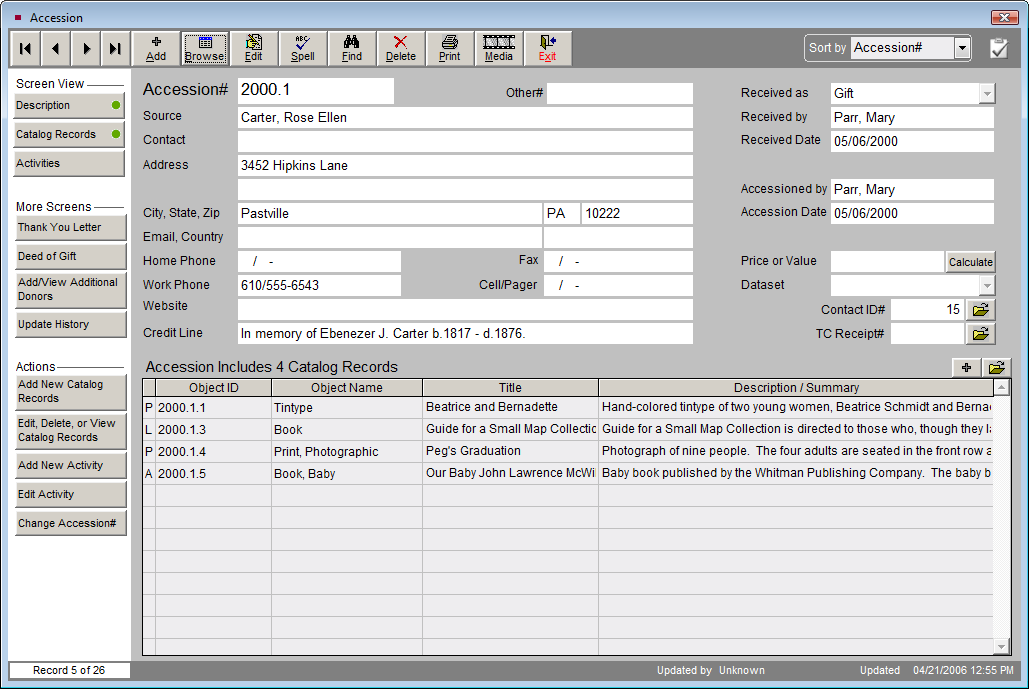Open the folder icon beside Contact ID#
Screen dimensions: 1029x689
(x=981, y=310)
